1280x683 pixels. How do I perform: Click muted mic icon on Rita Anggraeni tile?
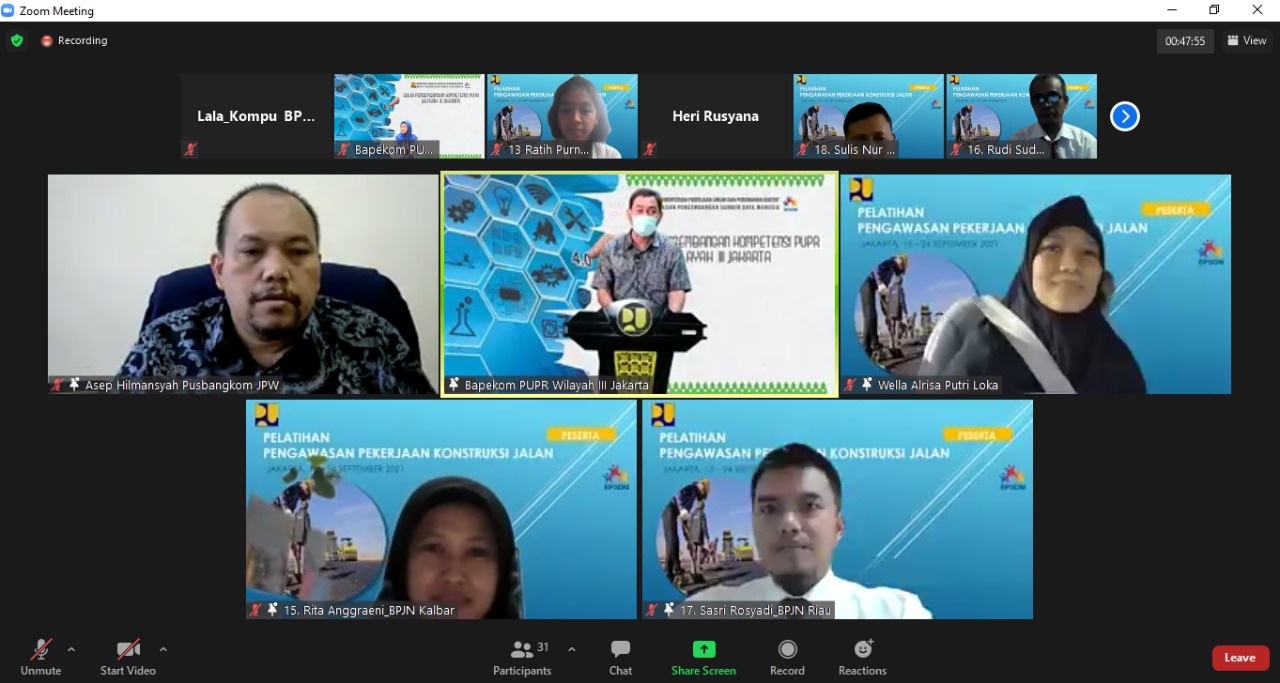256,610
